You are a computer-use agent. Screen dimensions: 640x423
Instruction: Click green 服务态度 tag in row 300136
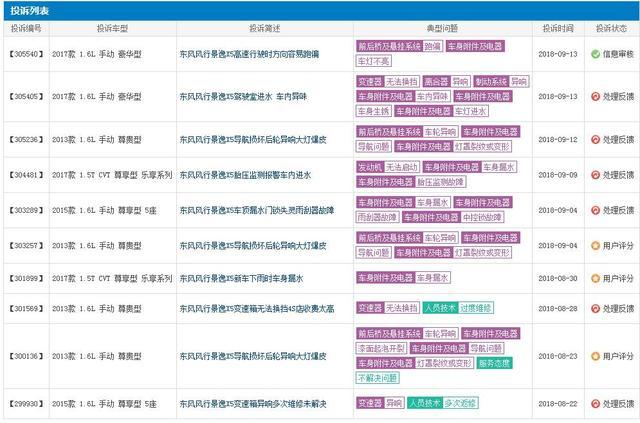(494, 363)
